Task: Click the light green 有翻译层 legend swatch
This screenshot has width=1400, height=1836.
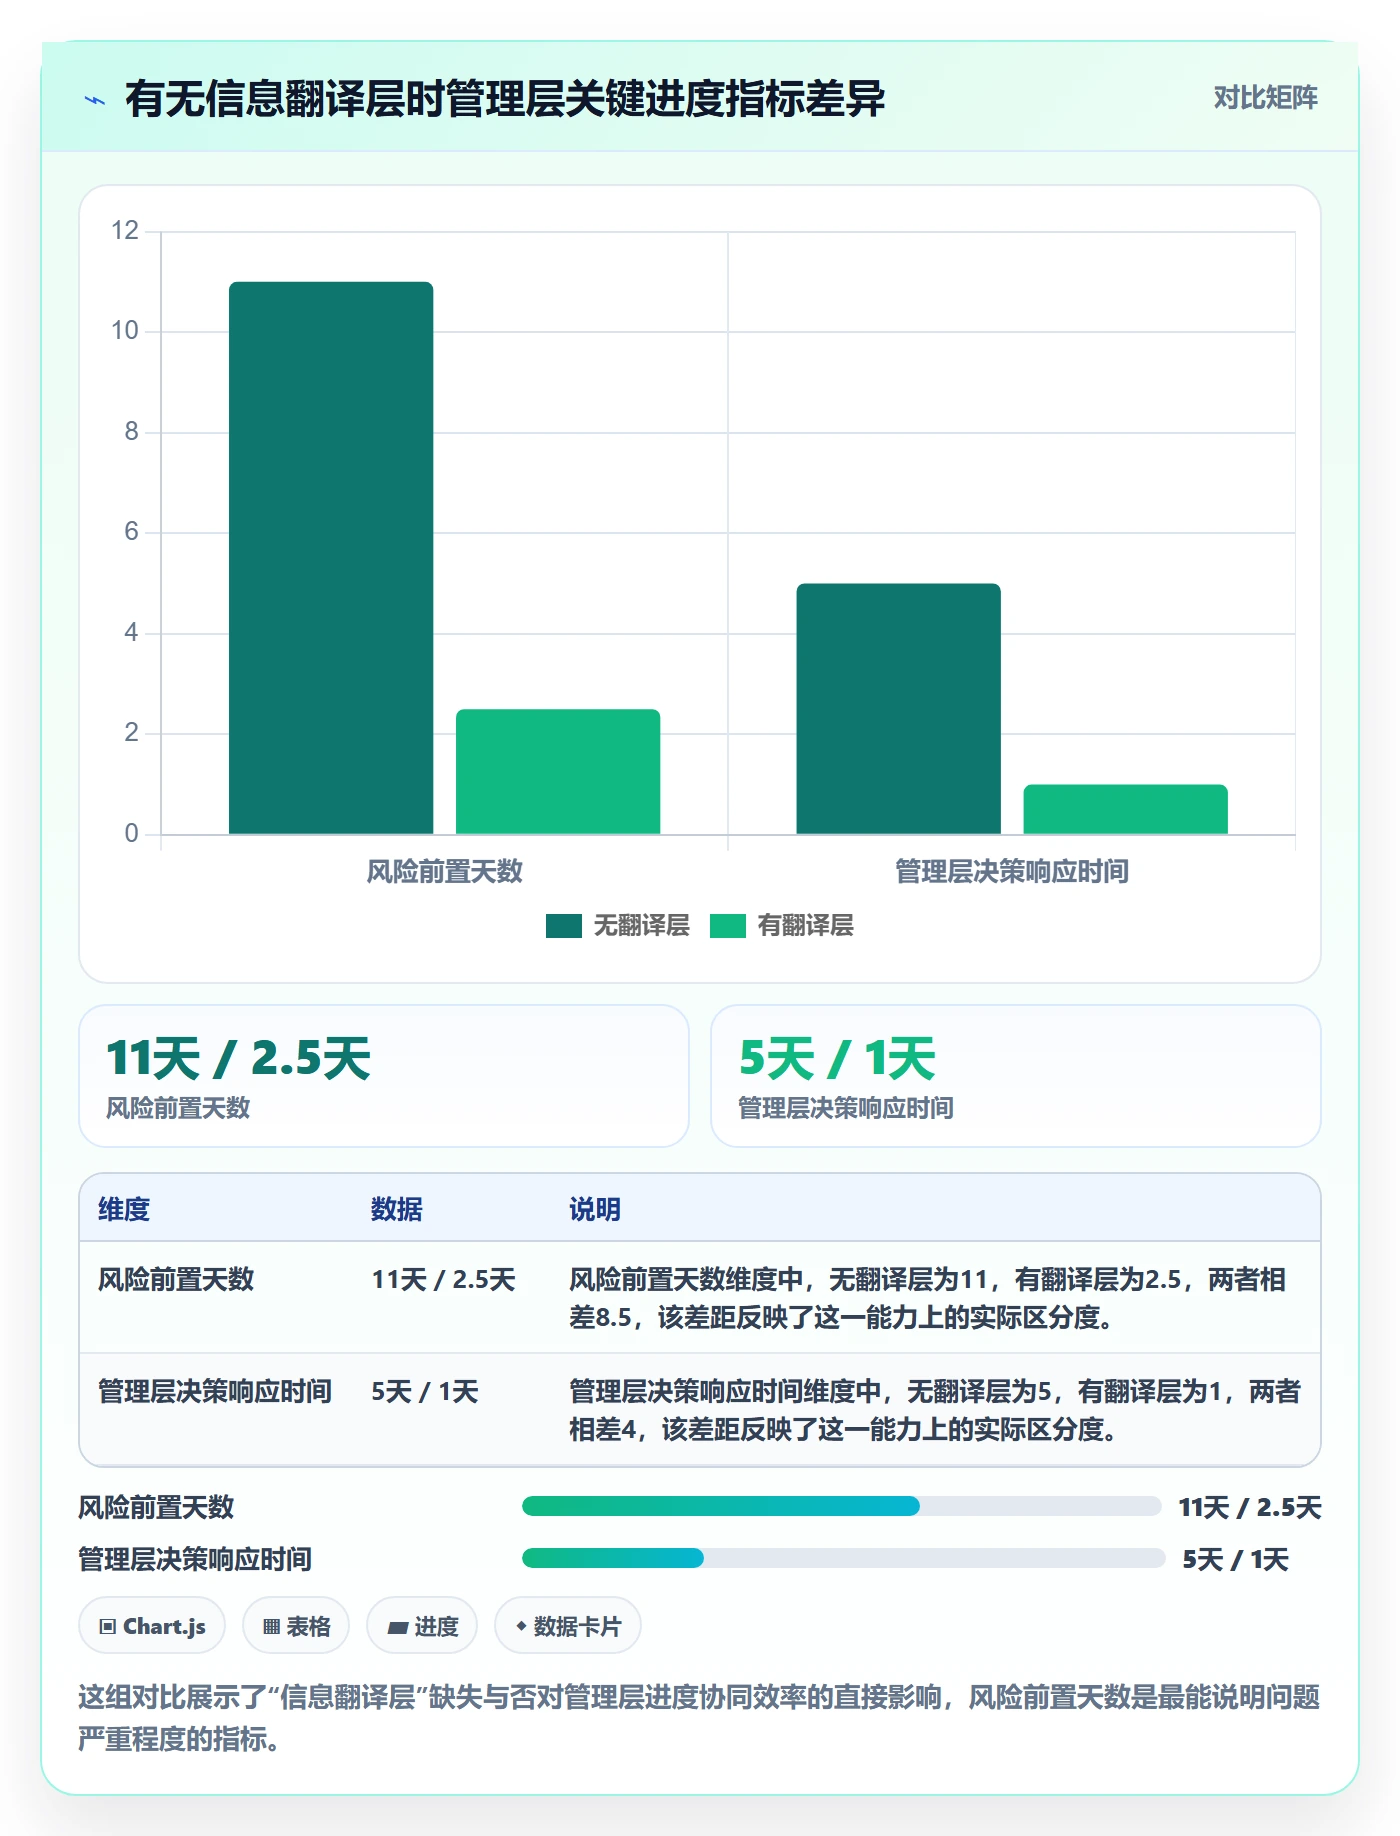Action: pos(728,926)
